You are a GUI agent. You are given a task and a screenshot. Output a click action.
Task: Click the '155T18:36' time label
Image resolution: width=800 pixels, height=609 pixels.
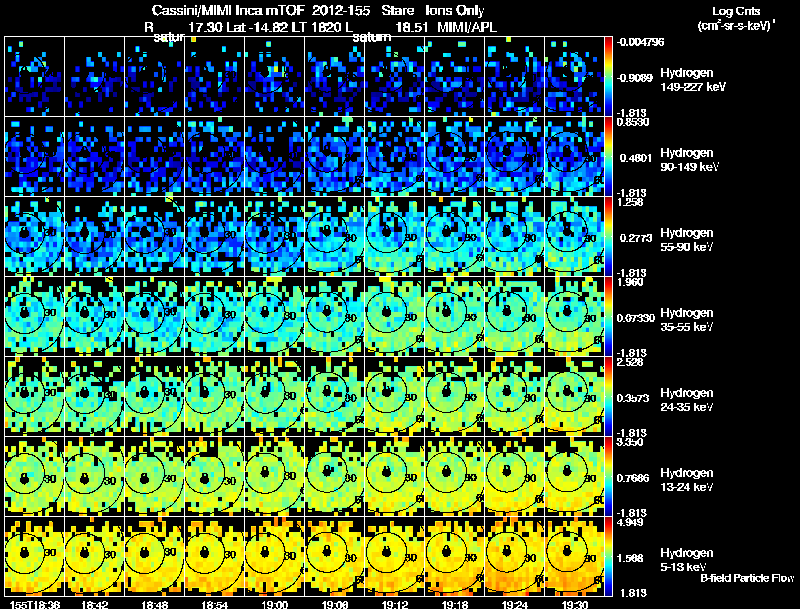(35, 604)
